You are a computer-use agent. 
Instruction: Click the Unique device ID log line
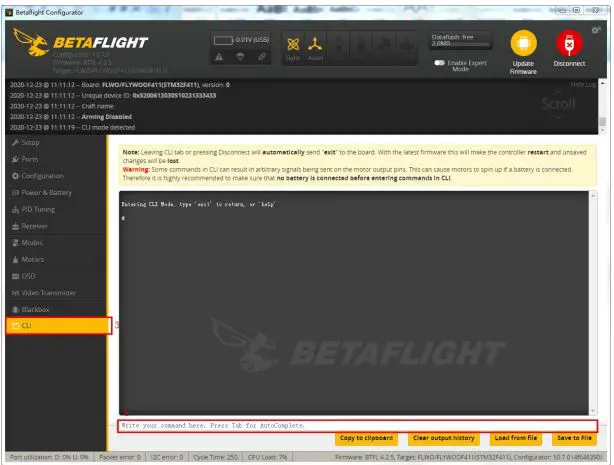pos(113,96)
